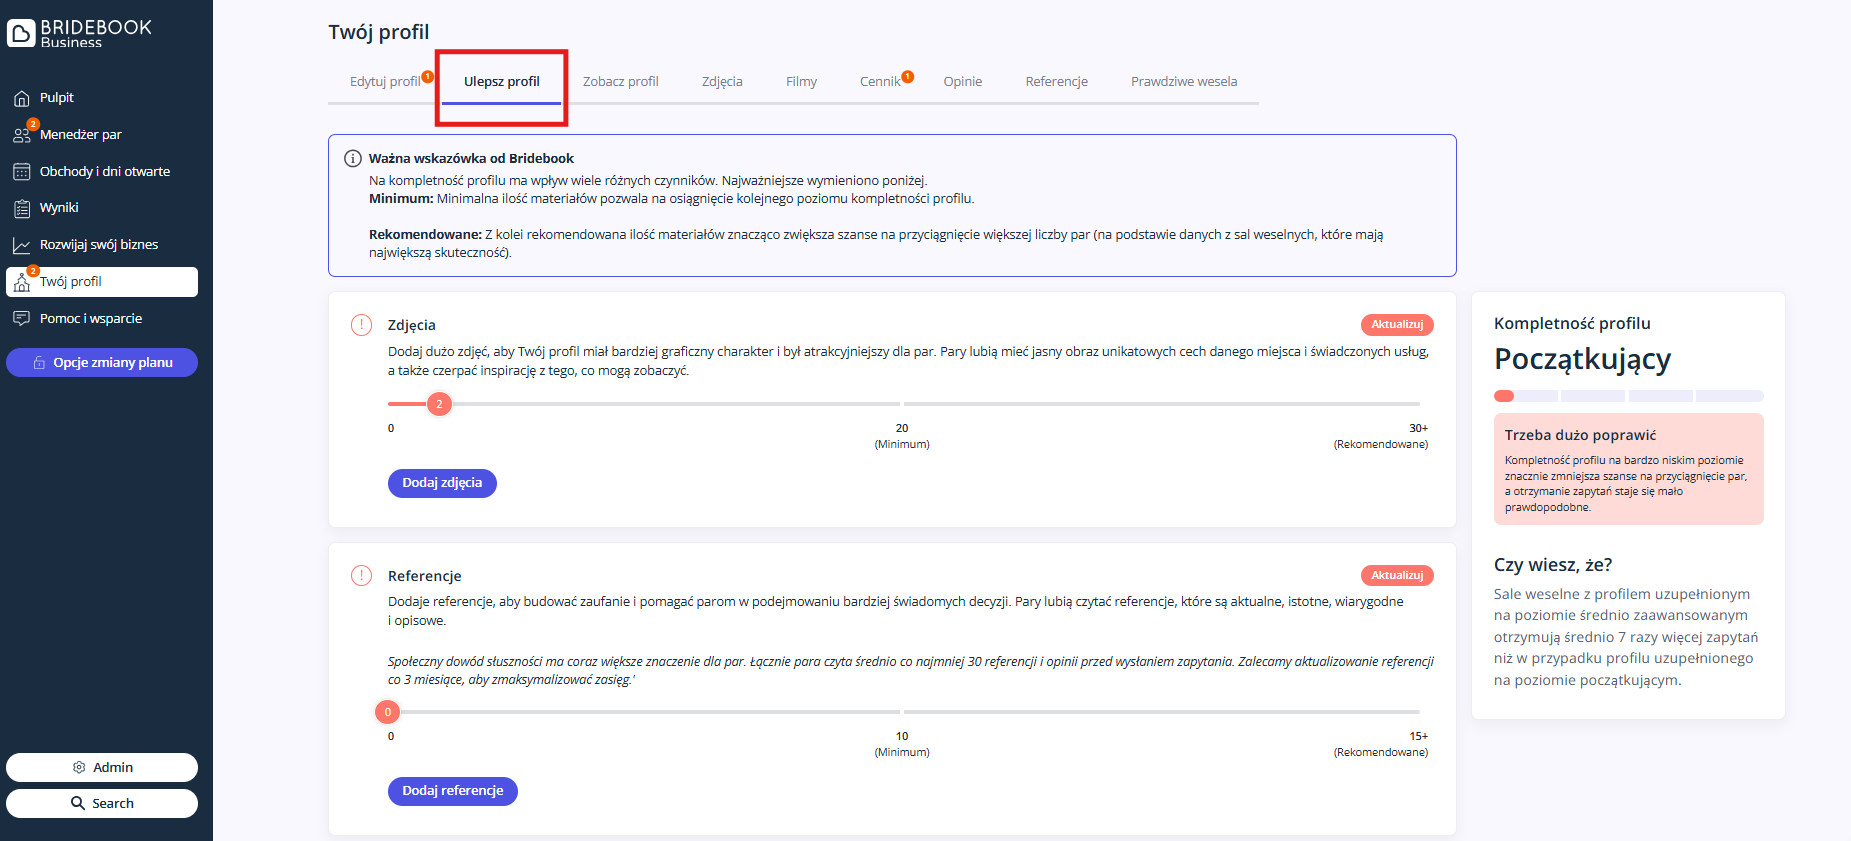Click the Bridebook Business logo

(80, 32)
